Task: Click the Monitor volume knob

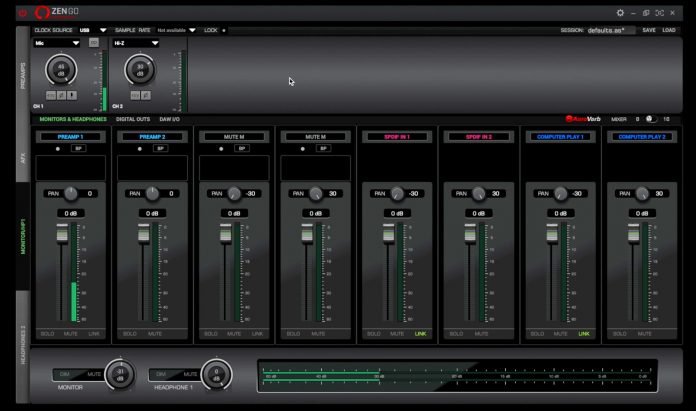Action: tap(120, 374)
